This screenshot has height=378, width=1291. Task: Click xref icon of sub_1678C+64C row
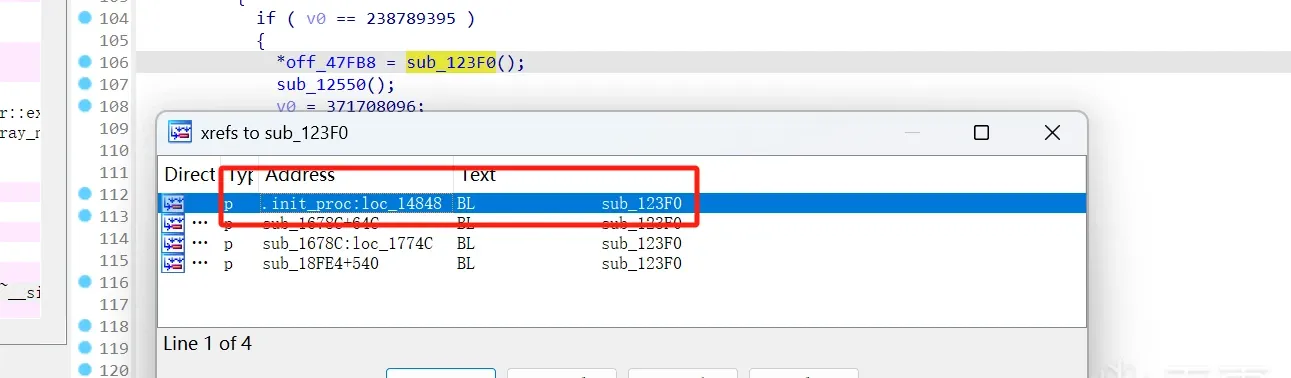174,223
